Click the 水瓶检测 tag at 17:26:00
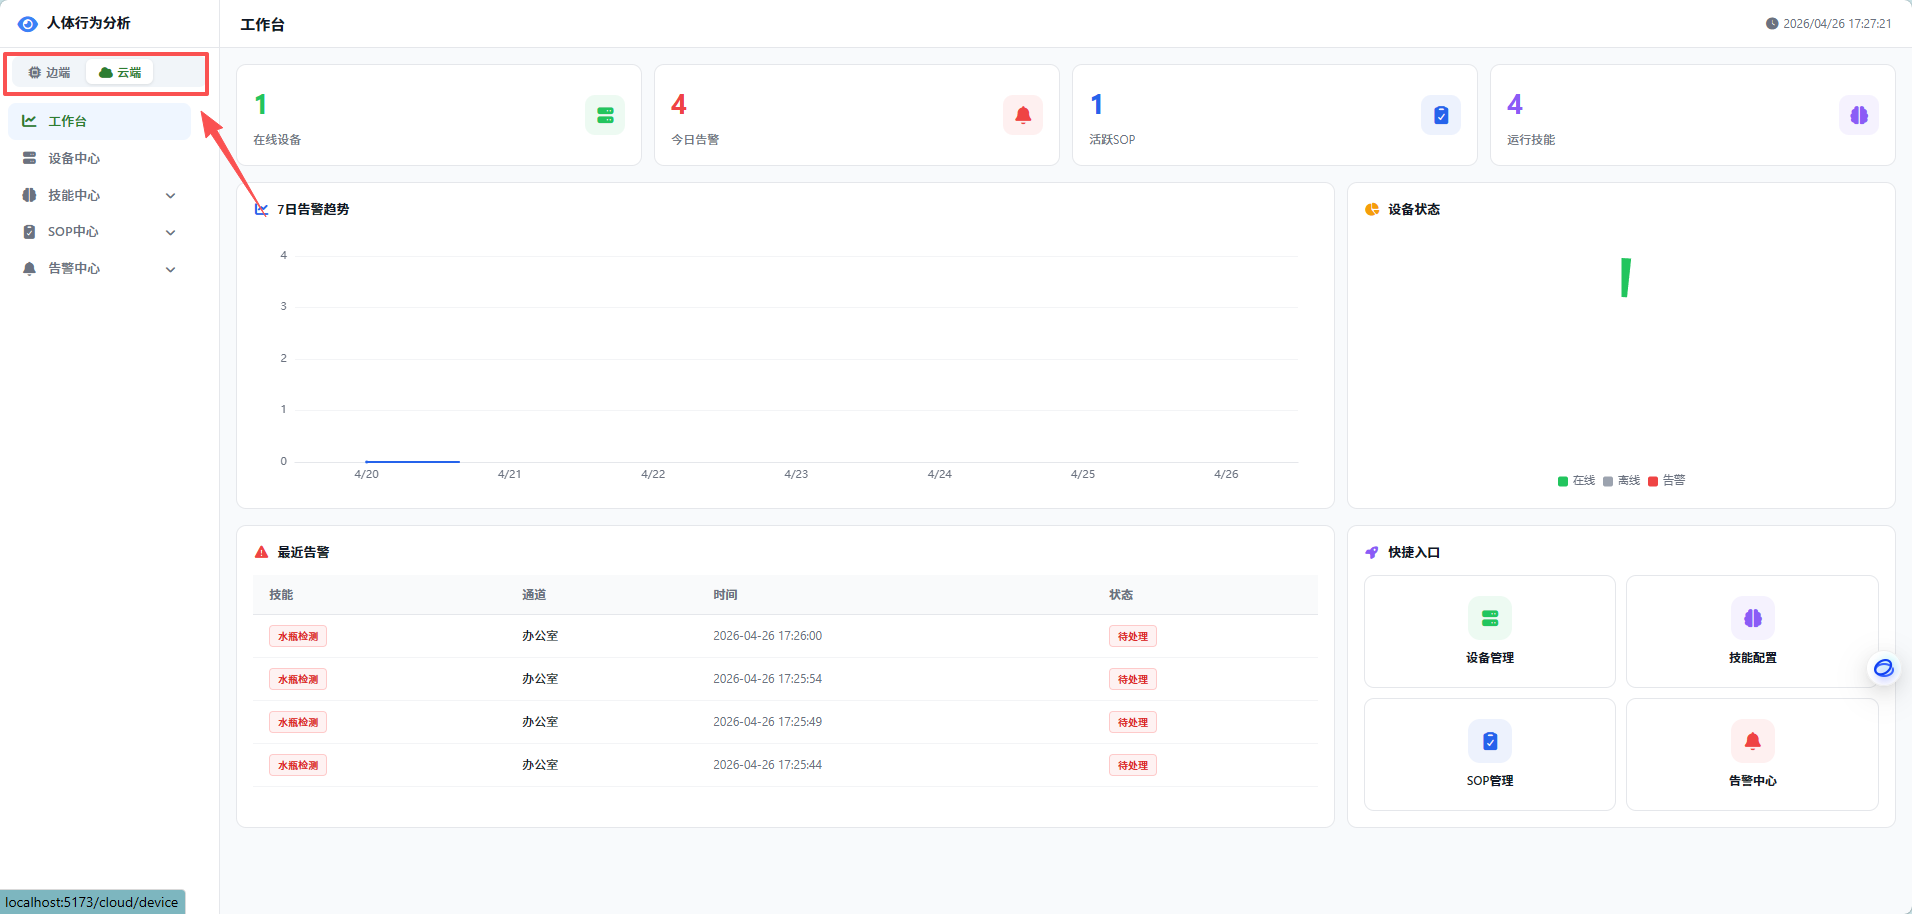This screenshot has width=1912, height=914. click(x=298, y=636)
